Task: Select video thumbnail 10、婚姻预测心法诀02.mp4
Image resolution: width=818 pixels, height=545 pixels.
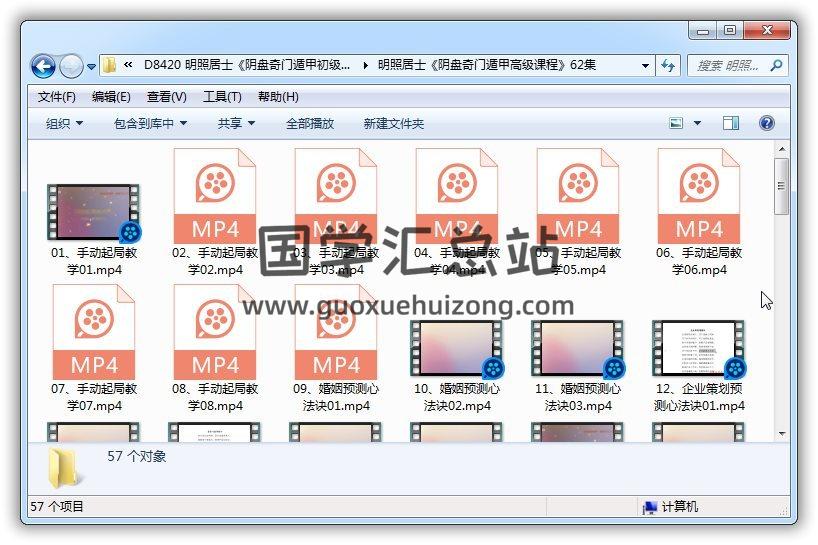Action: [x=457, y=348]
